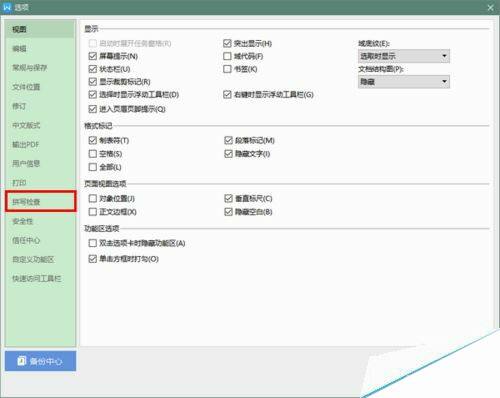Expand 域底纹(E) dropdown showing 选取时显示
Image resolution: width=500 pixels, height=398 pixels.
pos(404,56)
